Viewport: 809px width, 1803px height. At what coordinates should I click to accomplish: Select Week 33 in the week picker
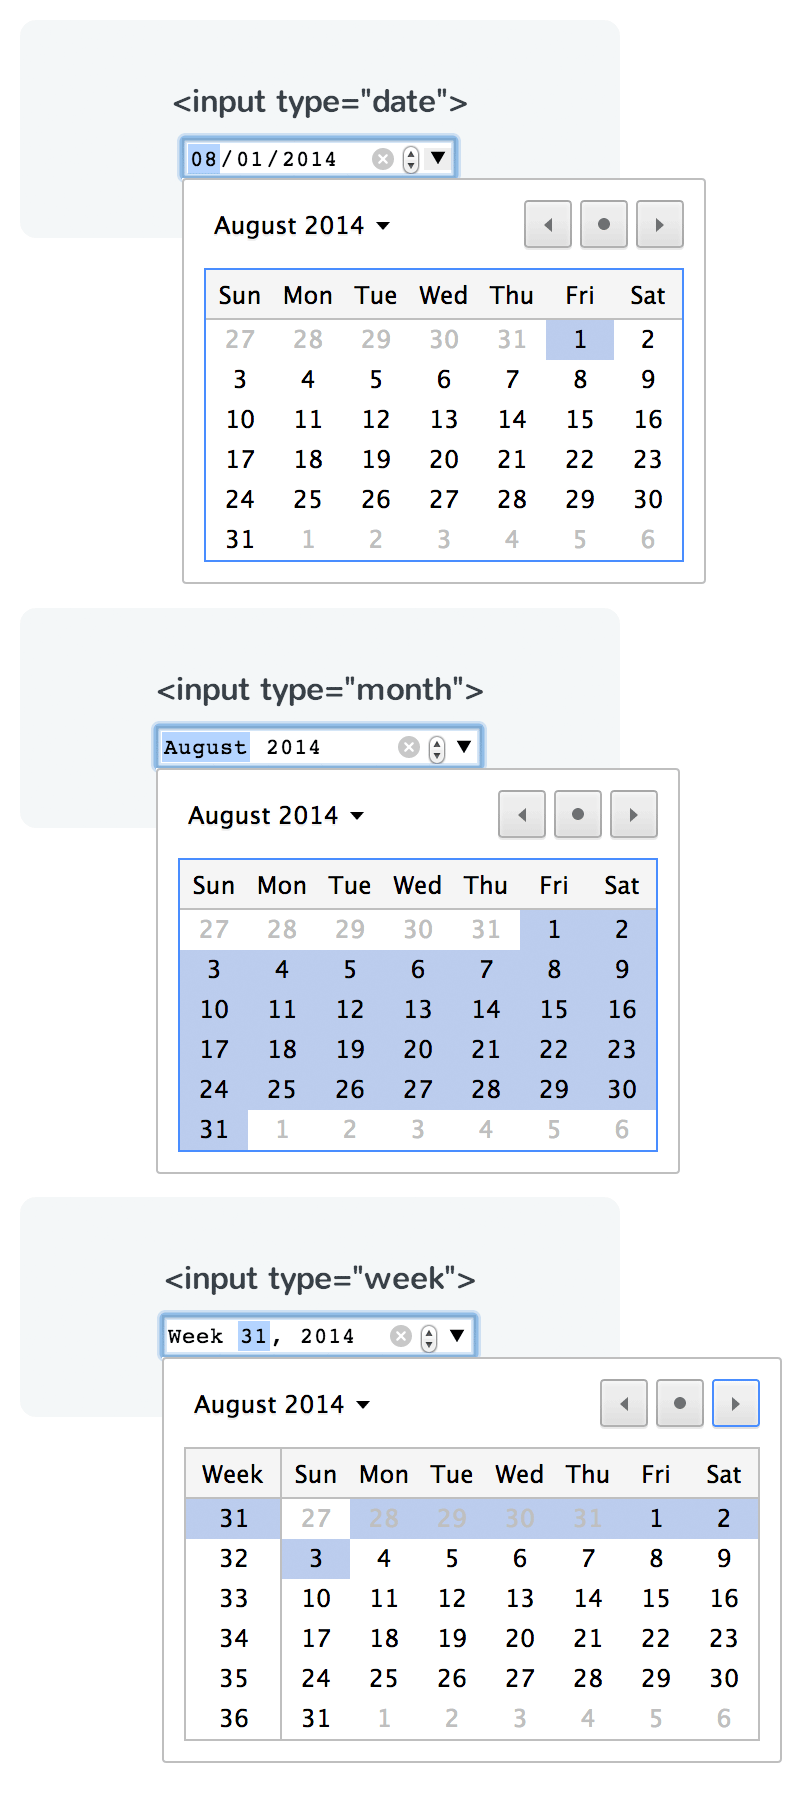(233, 1598)
